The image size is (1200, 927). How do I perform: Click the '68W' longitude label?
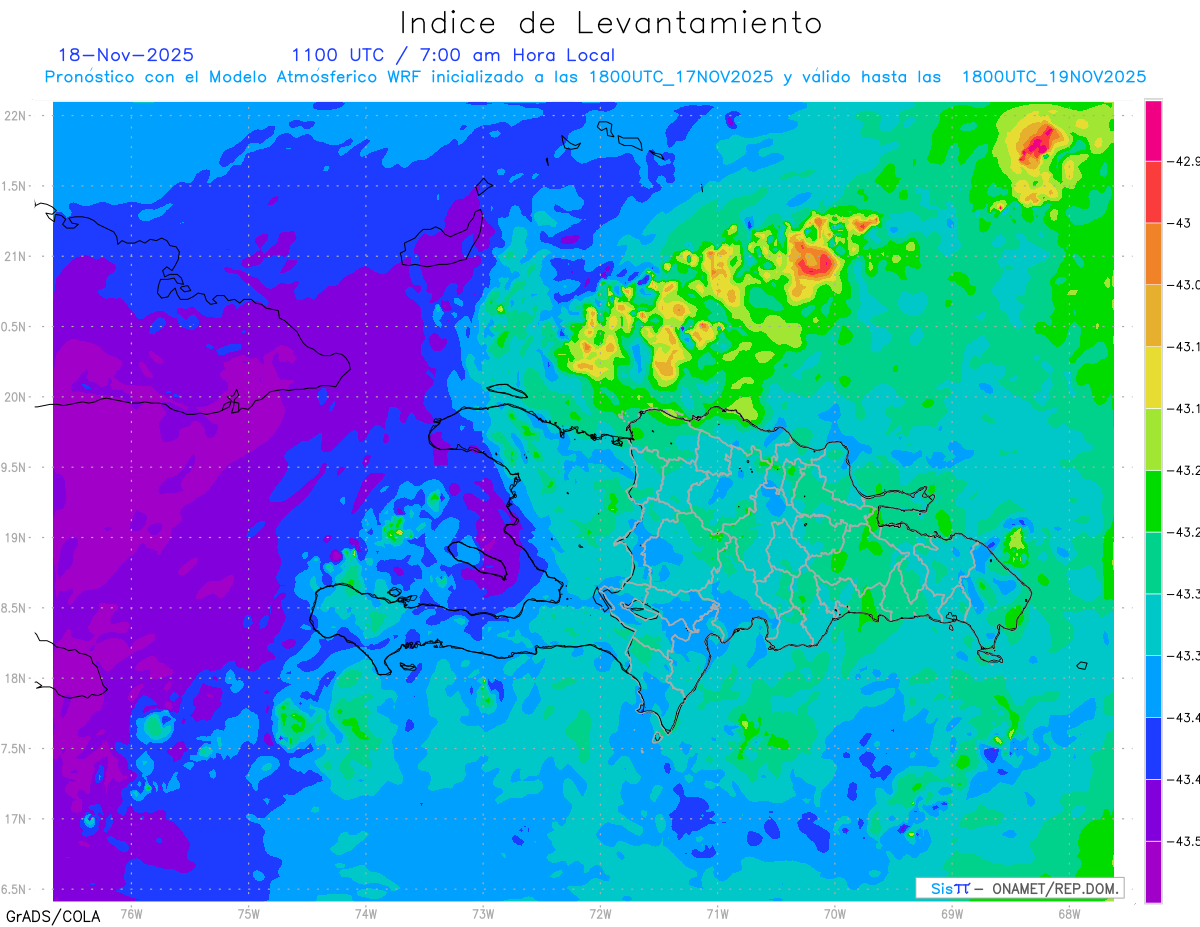1069,912
